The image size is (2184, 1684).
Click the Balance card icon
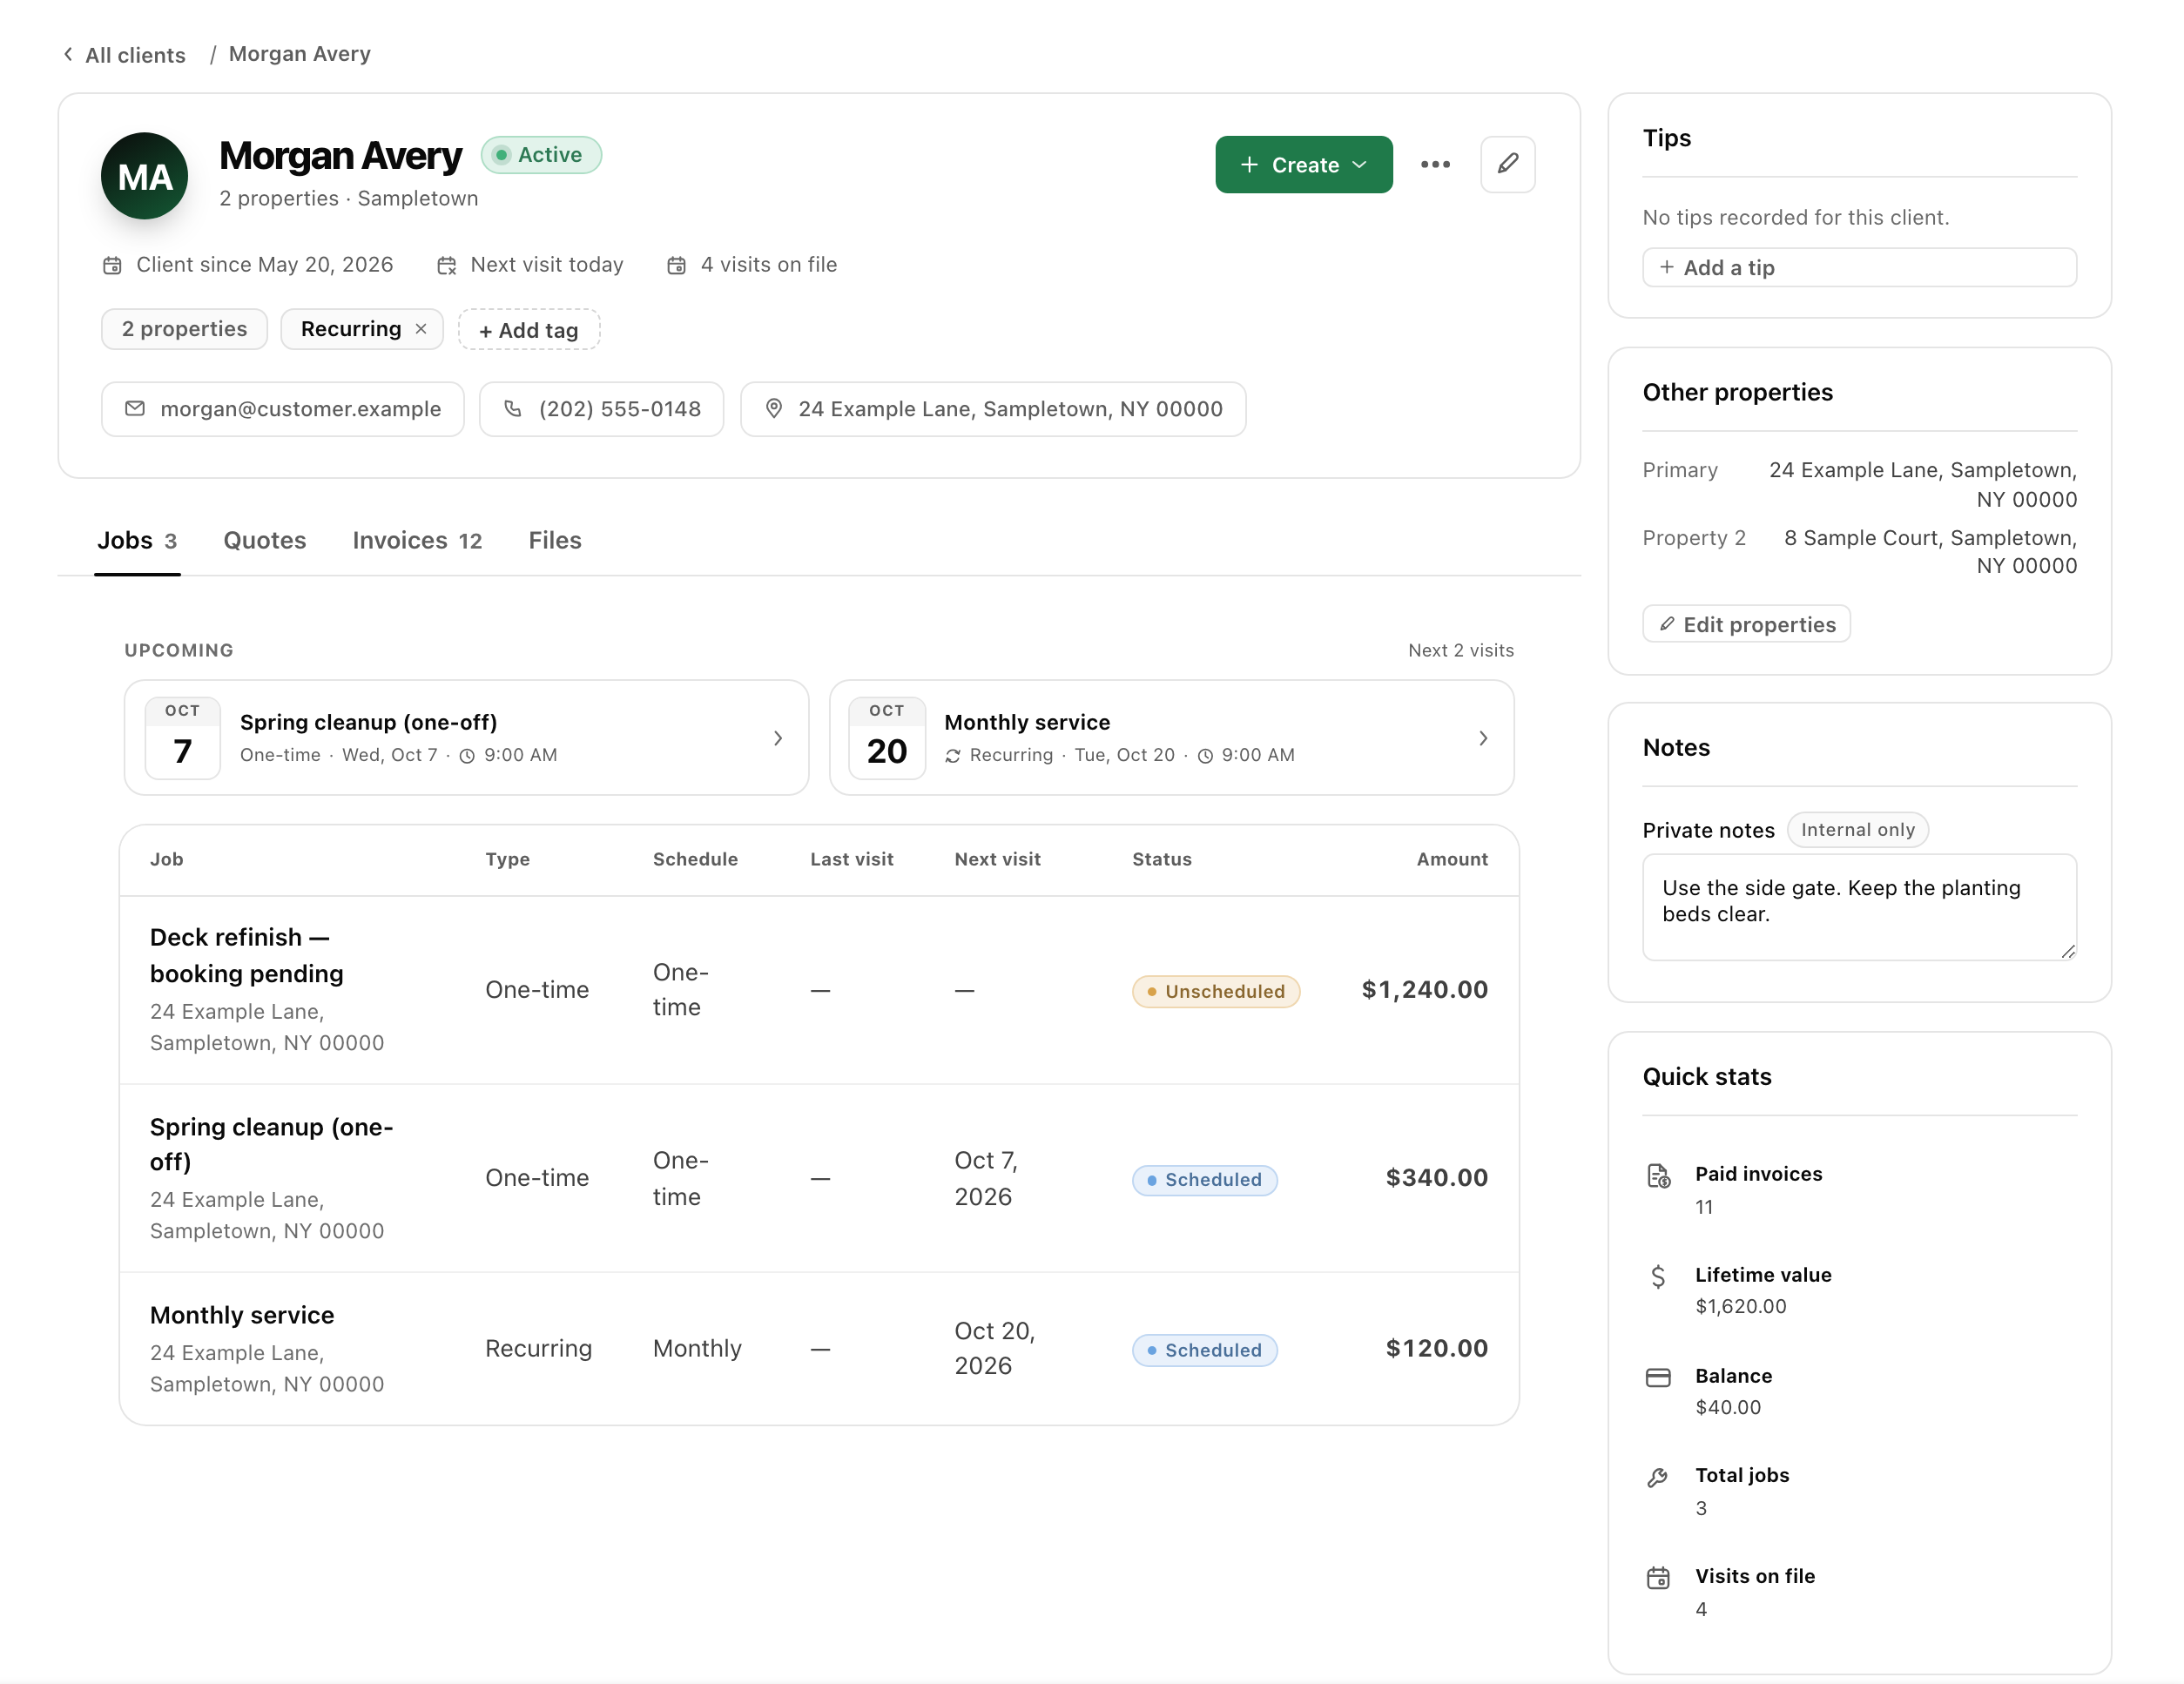pos(1658,1378)
